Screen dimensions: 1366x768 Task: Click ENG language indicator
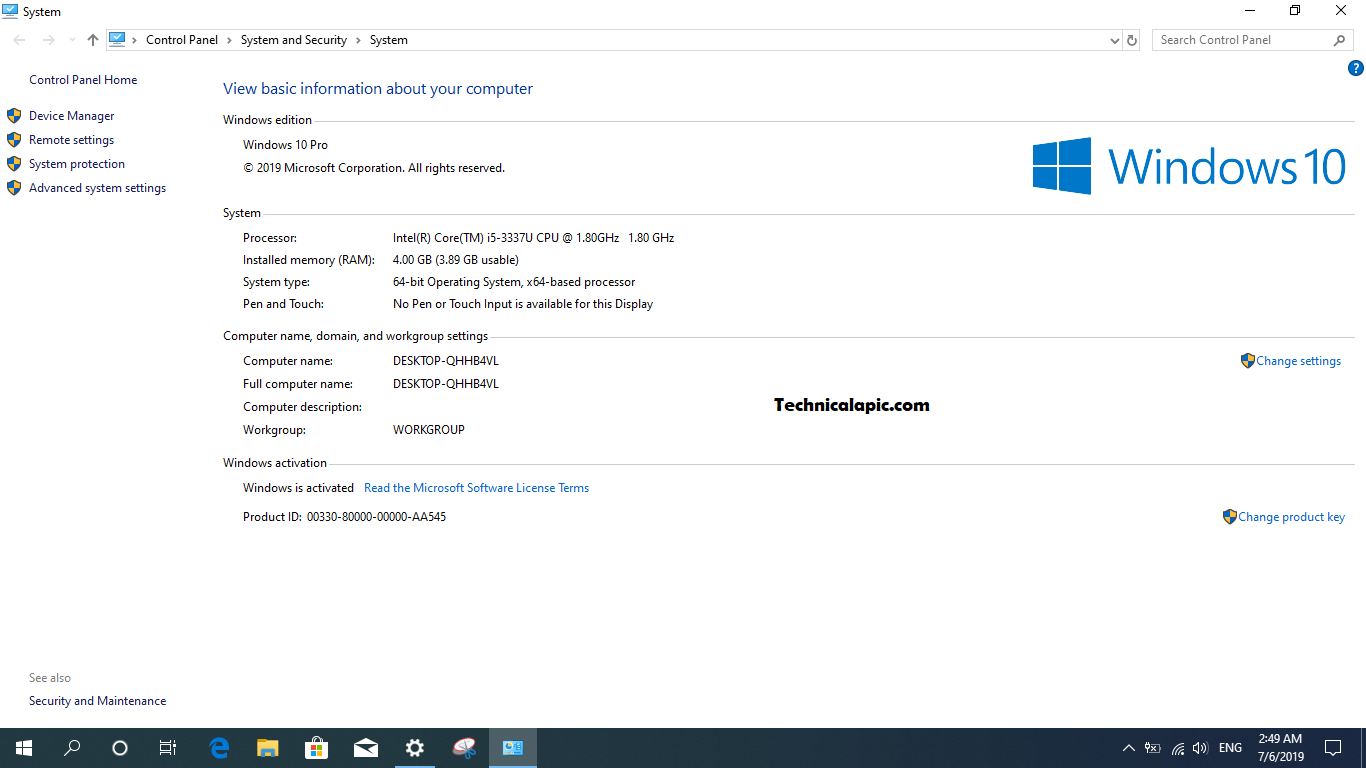[x=1231, y=748]
